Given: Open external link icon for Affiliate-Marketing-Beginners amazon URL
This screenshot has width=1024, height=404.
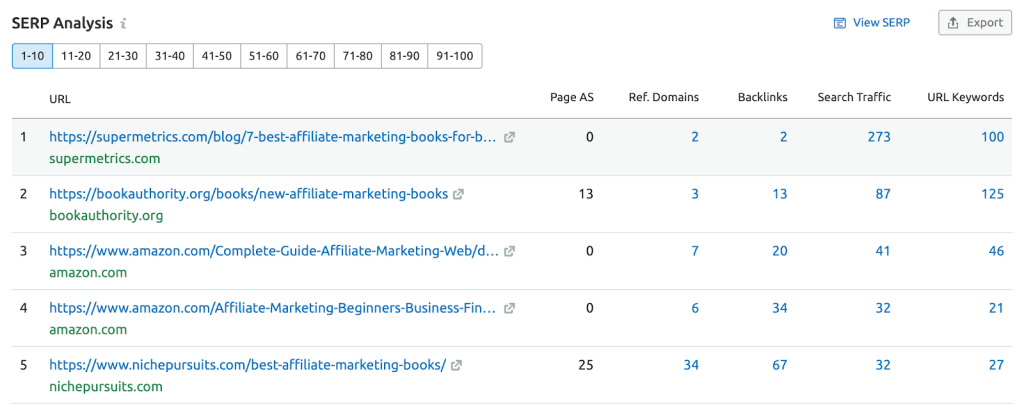Looking at the screenshot, I should 509,308.
